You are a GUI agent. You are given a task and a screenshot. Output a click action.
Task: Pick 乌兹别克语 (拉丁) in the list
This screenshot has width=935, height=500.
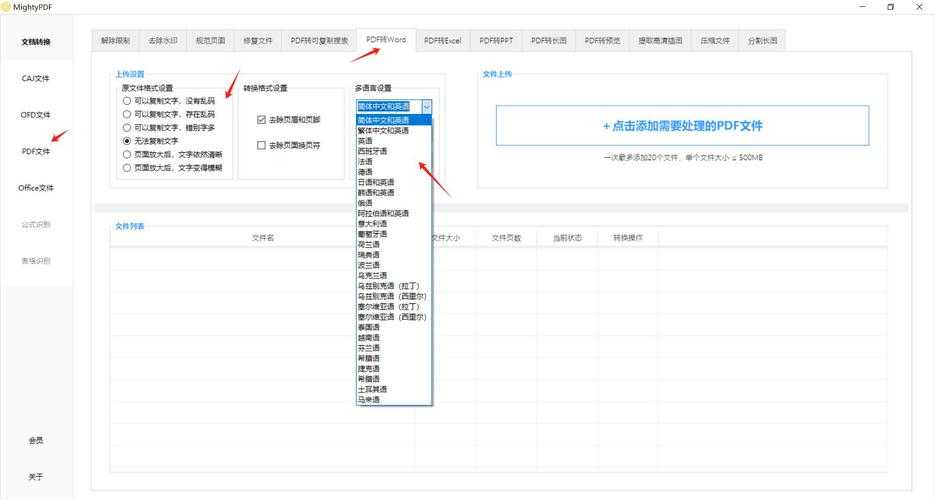(394, 285)
